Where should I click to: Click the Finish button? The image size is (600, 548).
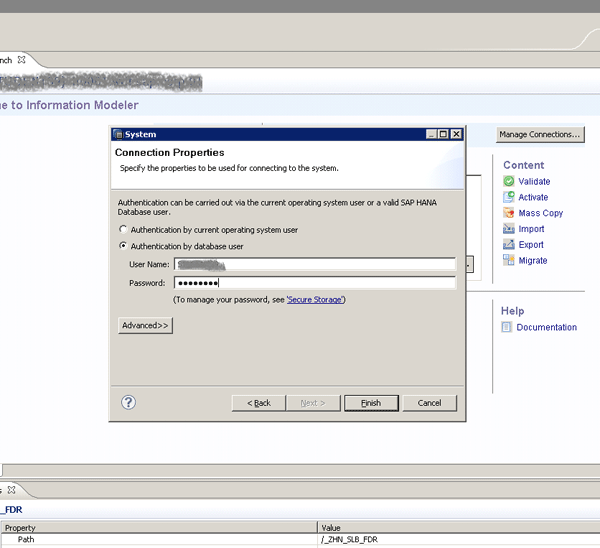point(371,403)
